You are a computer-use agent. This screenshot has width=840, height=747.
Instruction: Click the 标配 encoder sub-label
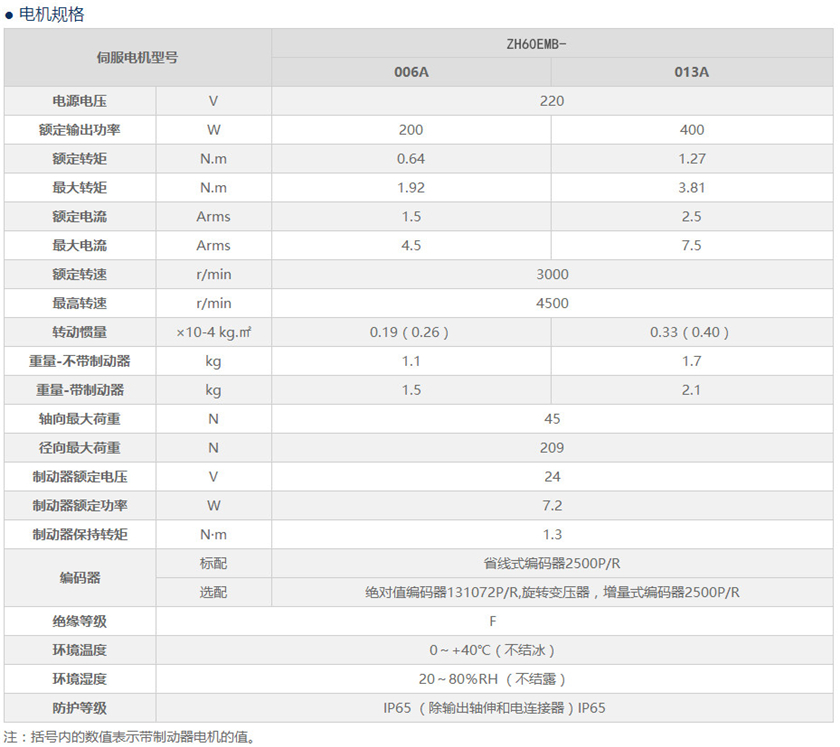(213, 563)
